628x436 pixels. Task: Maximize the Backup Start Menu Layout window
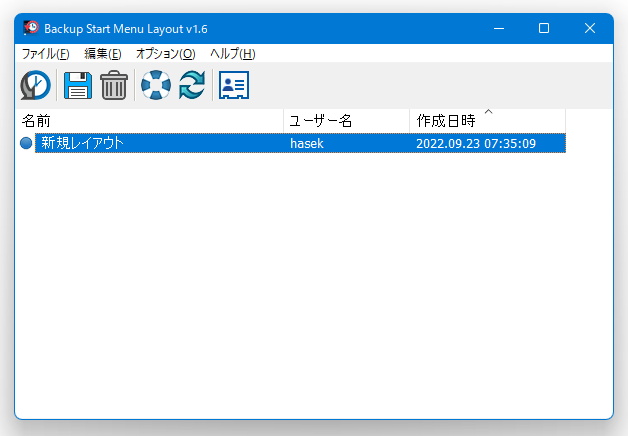click(544, 28)
